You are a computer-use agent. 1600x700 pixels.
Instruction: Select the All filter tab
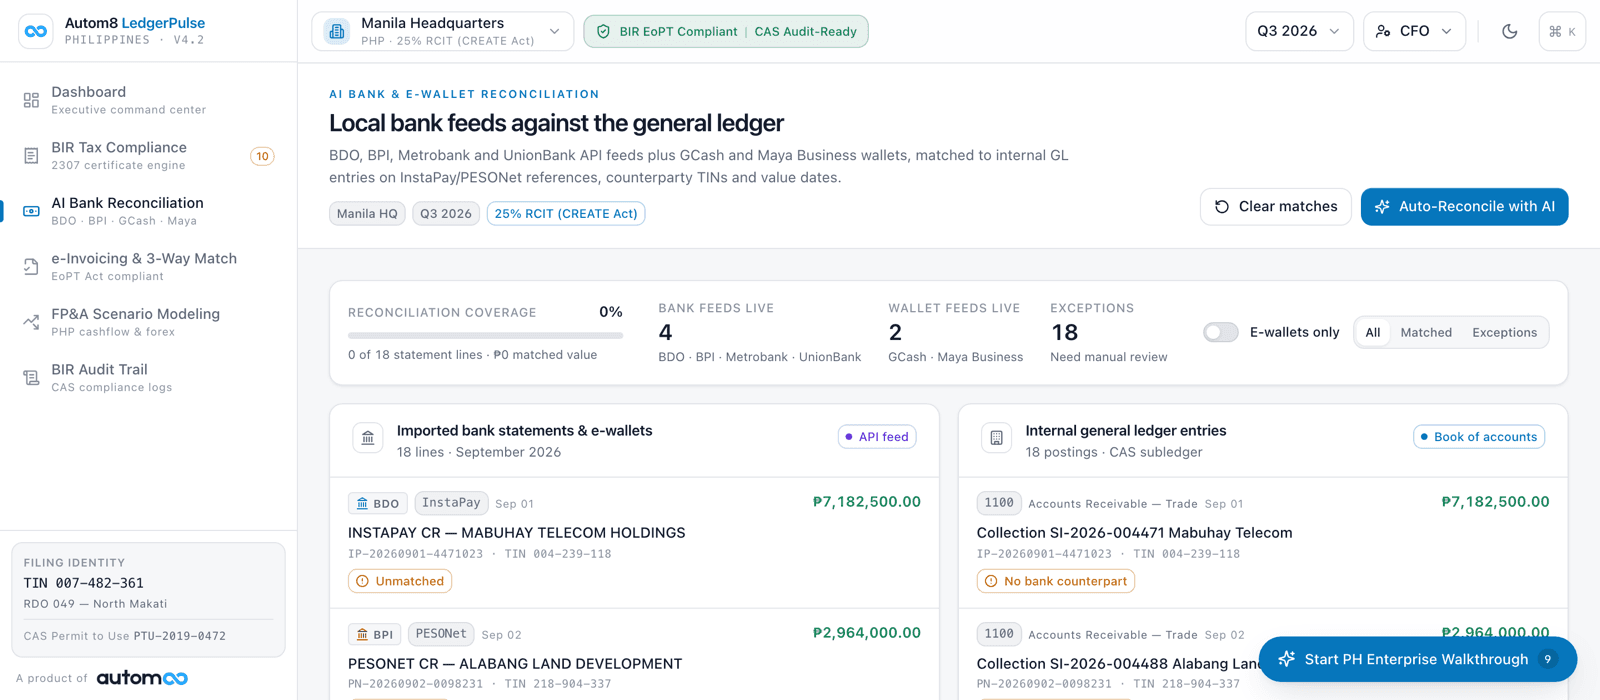[x=1373, y=333]
